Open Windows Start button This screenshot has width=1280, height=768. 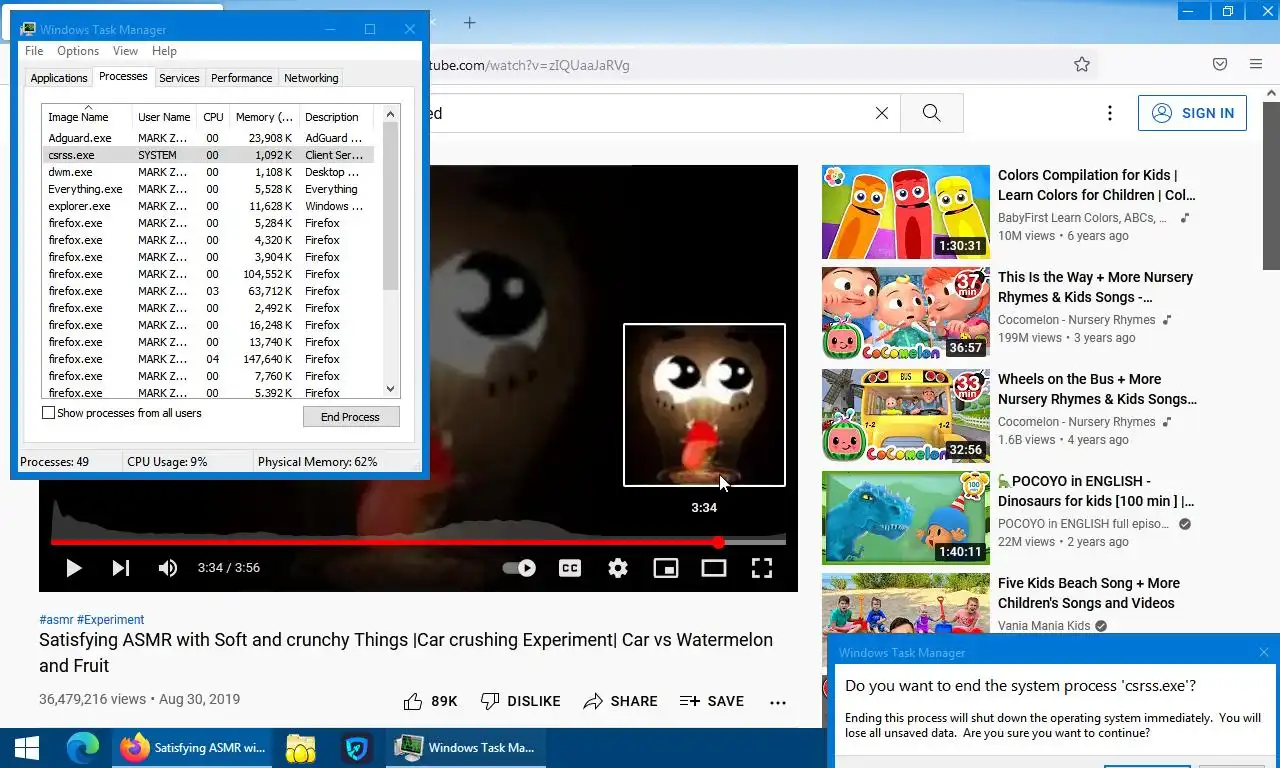27,747
